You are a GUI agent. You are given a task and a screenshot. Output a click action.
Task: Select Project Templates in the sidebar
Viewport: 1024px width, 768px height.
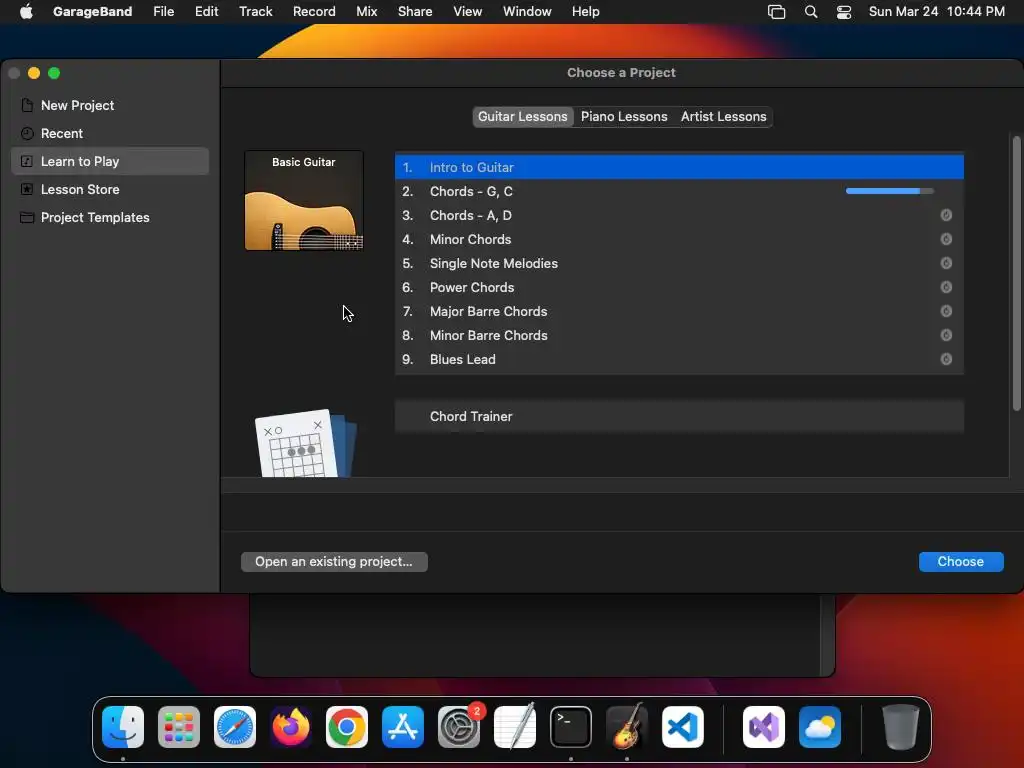110,217
